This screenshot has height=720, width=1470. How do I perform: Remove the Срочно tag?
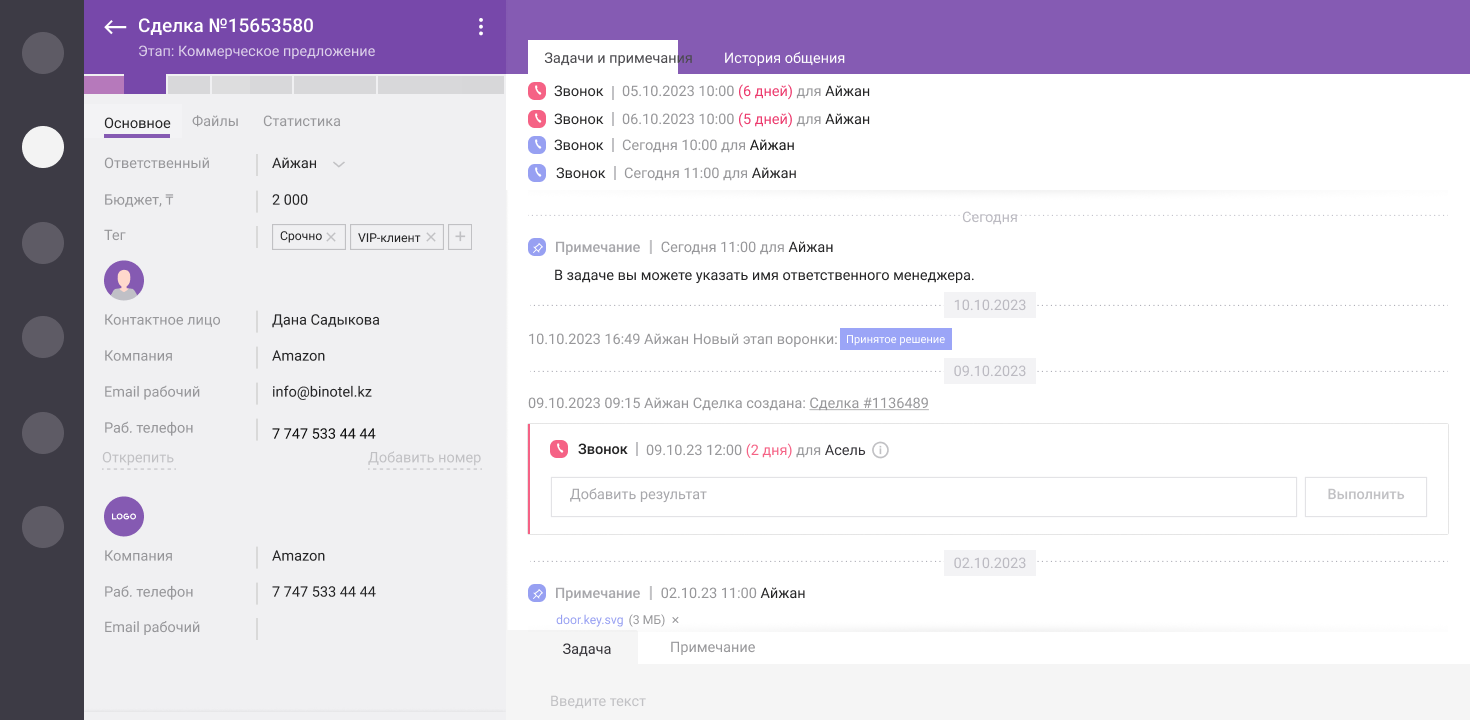coord(331,237)
